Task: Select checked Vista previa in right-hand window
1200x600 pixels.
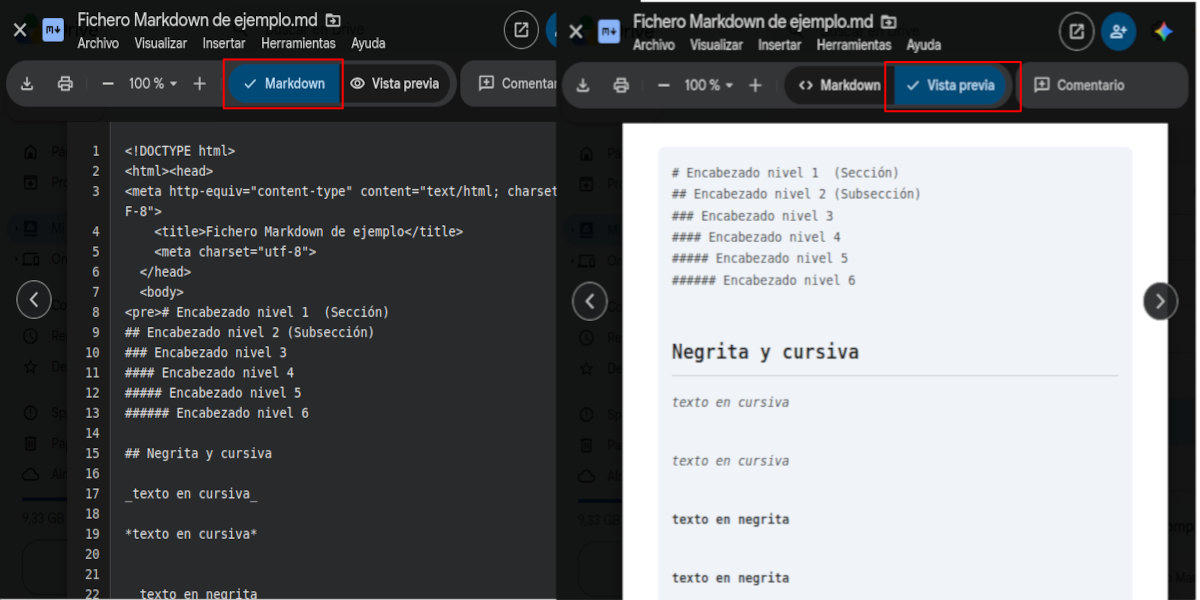Action: (950, 85)
